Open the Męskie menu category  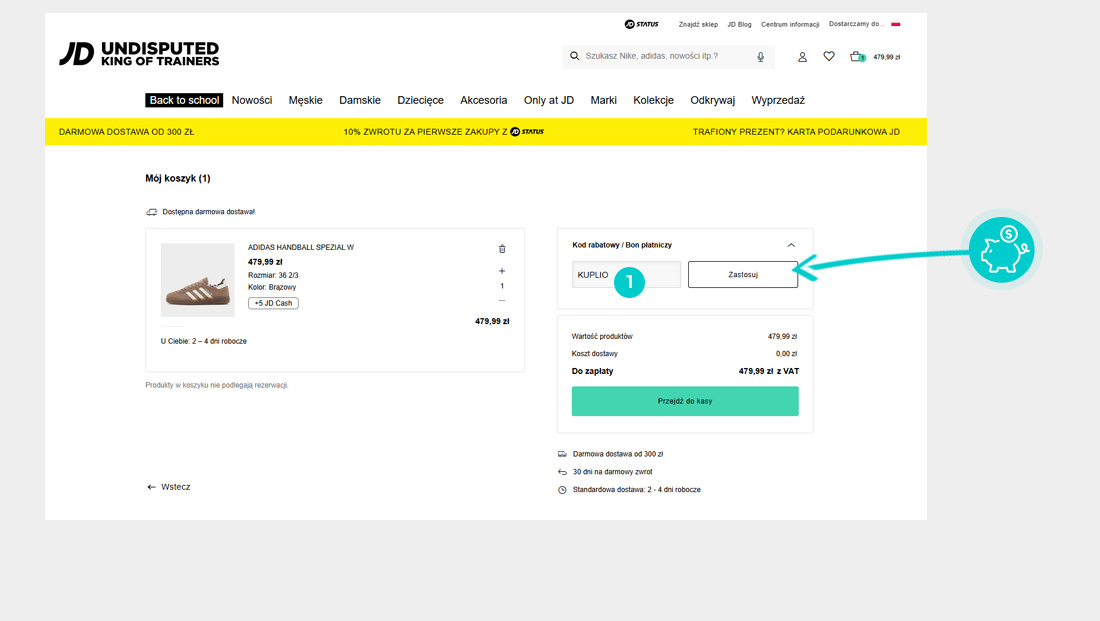pyautogui.click(x=305, y=100)
